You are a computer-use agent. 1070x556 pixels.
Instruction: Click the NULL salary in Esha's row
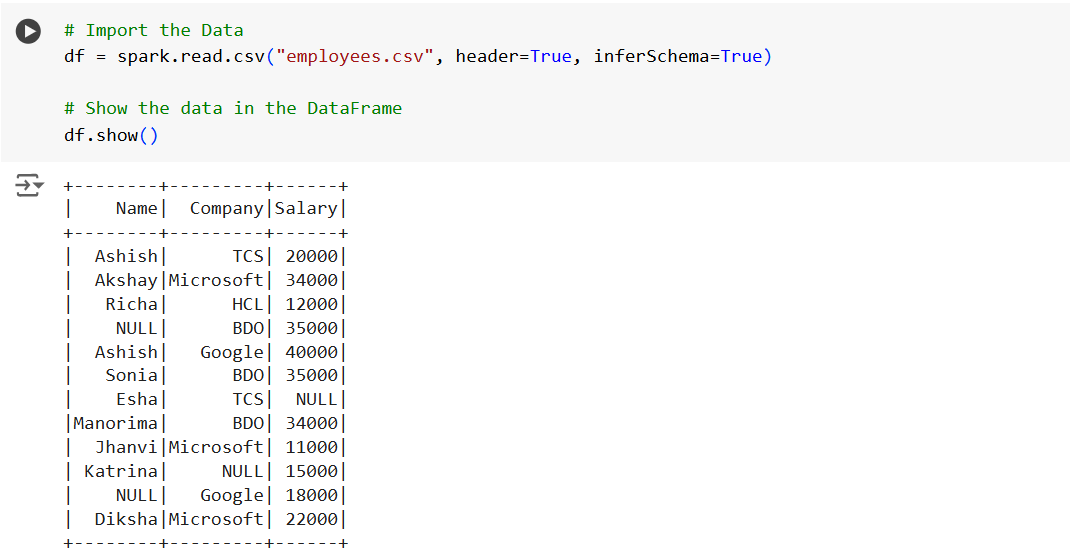316,399
